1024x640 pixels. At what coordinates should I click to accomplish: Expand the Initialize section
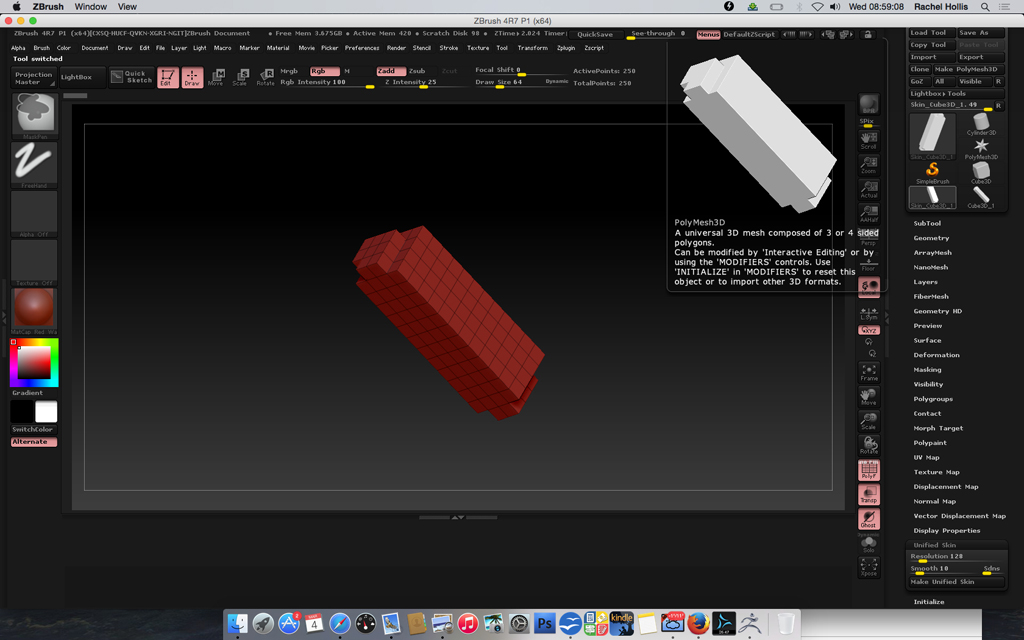tap(929, 602)
